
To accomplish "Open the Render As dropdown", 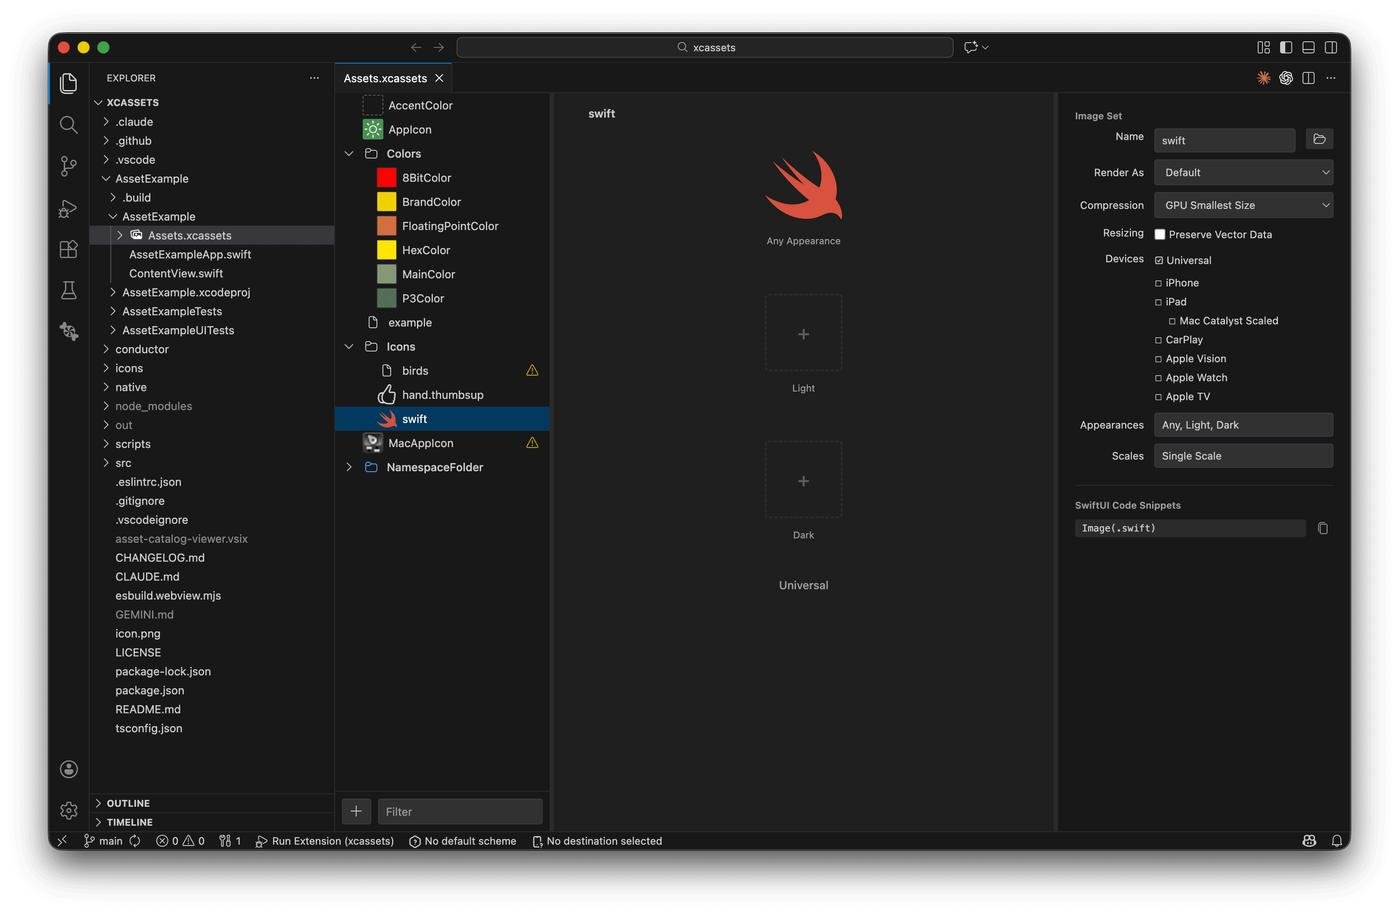I will coord(1243,173).
